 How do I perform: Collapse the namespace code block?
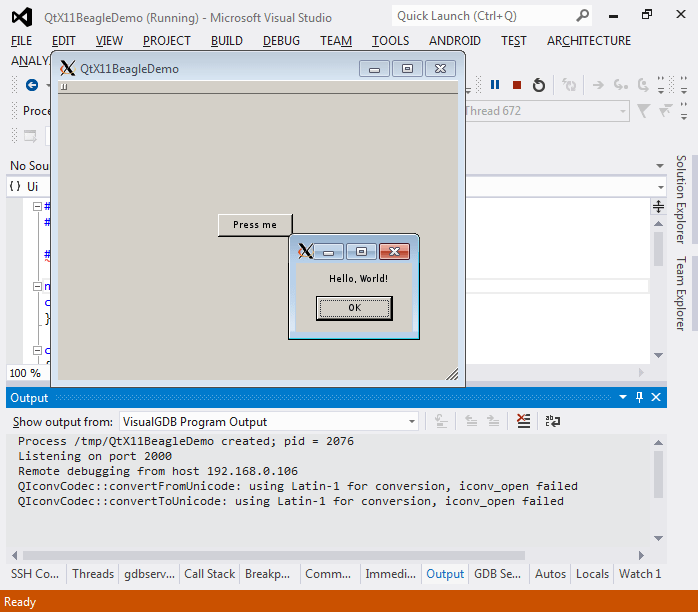tap(37, 286)
